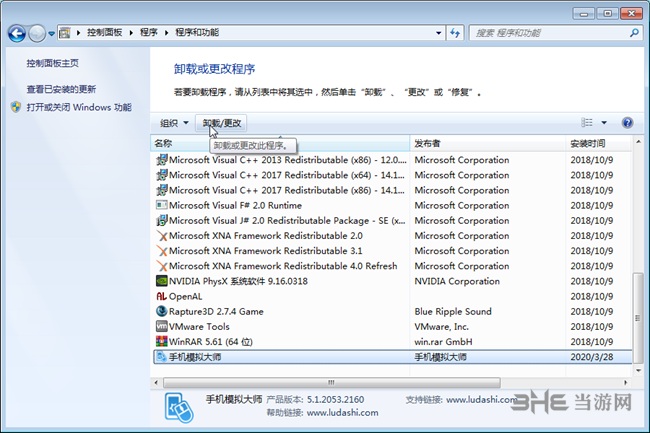Click the VMware Tools icon
The height and width of the screenshot is (433, 650).
click(162, 327)
